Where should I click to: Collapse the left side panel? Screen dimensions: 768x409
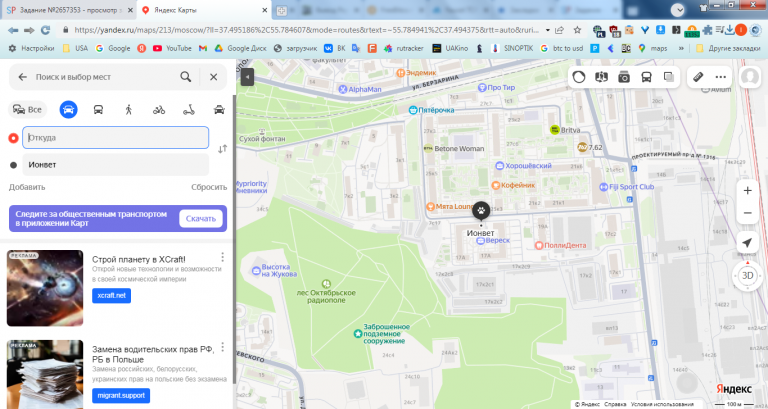point(247,77)
